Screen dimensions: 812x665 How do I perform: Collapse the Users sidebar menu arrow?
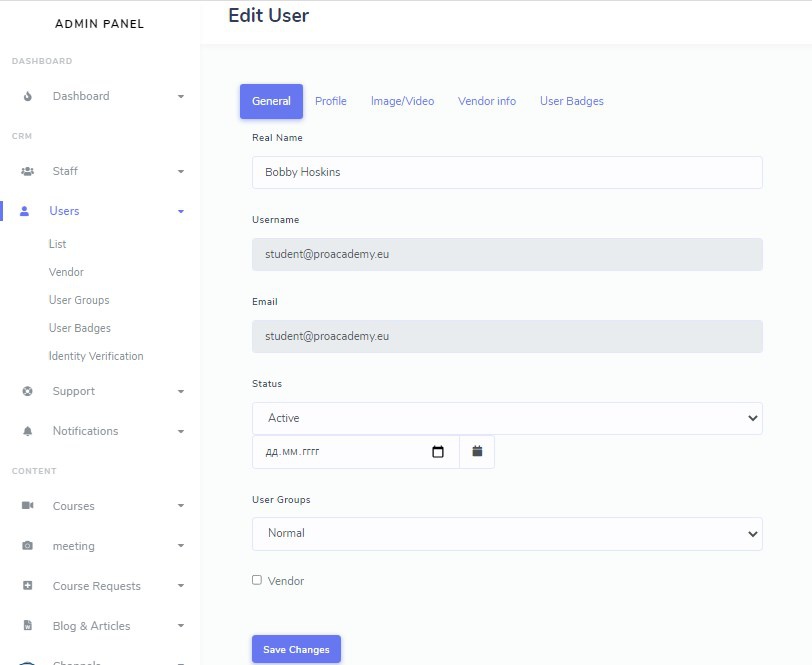pos(181,212)
